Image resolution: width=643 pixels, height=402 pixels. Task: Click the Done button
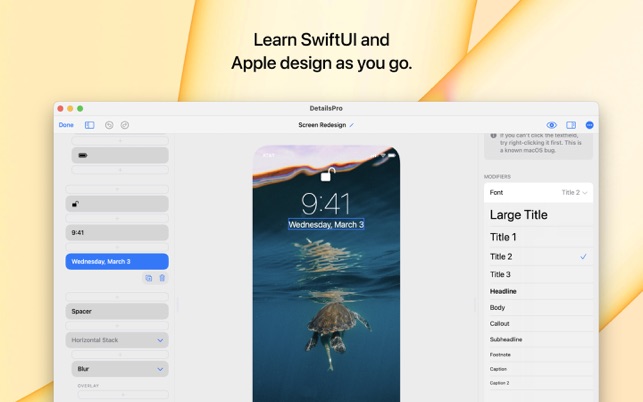pos(66,125)
